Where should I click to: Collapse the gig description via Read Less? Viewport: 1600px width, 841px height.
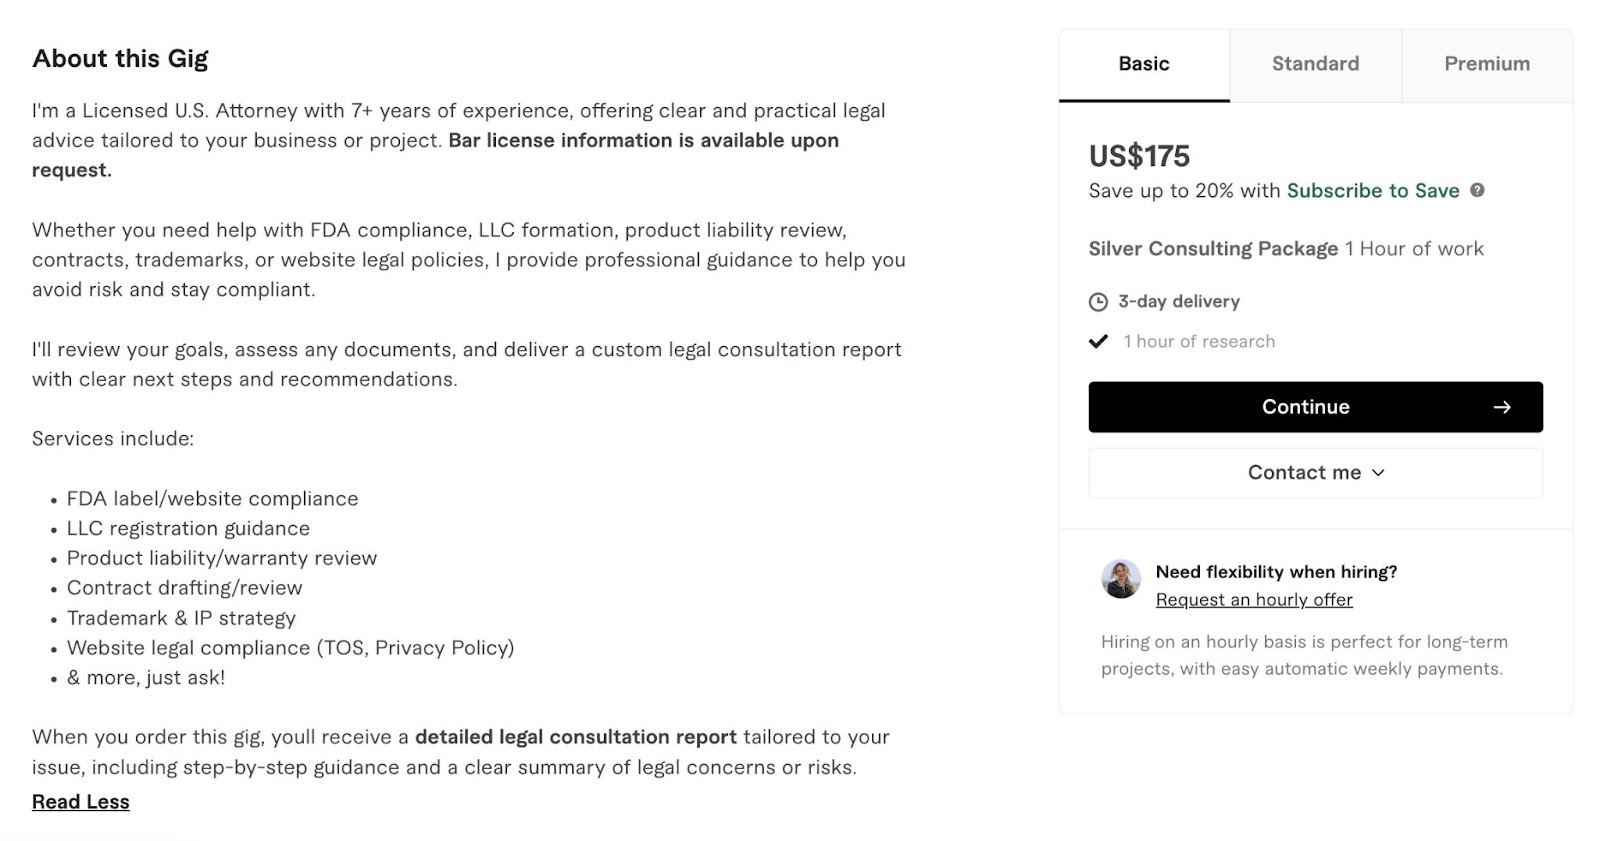pyautogui.click(x=80, y=801)
